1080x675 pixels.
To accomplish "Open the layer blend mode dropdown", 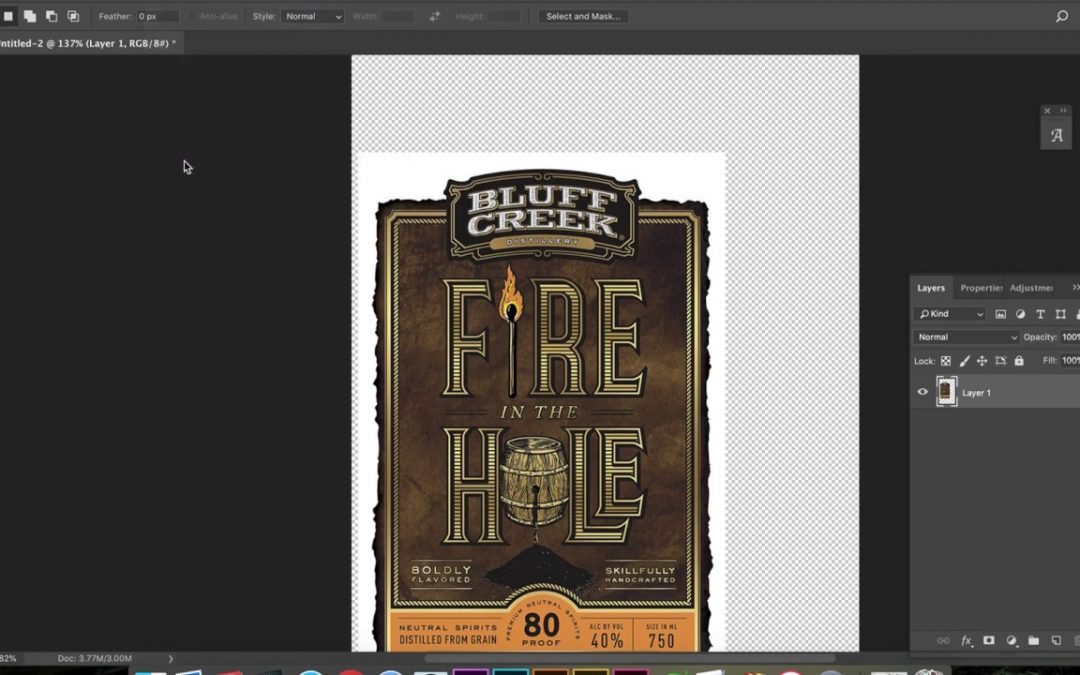I will point(966,337).
